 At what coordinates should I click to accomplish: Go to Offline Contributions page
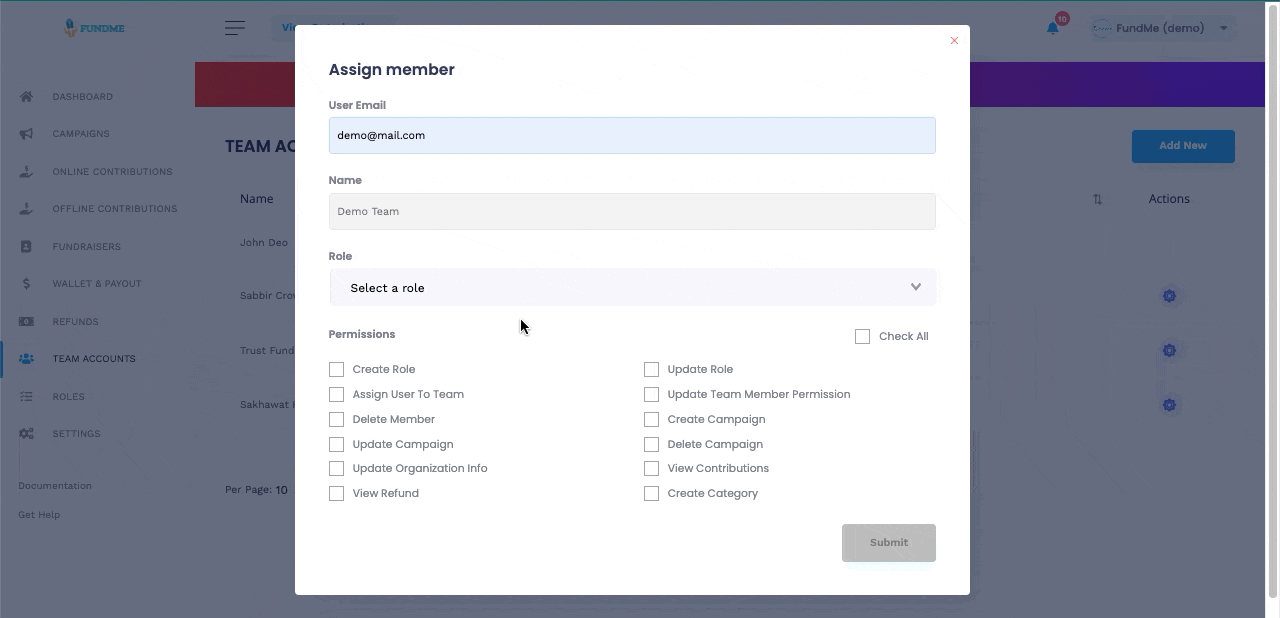tap(115, 209)
